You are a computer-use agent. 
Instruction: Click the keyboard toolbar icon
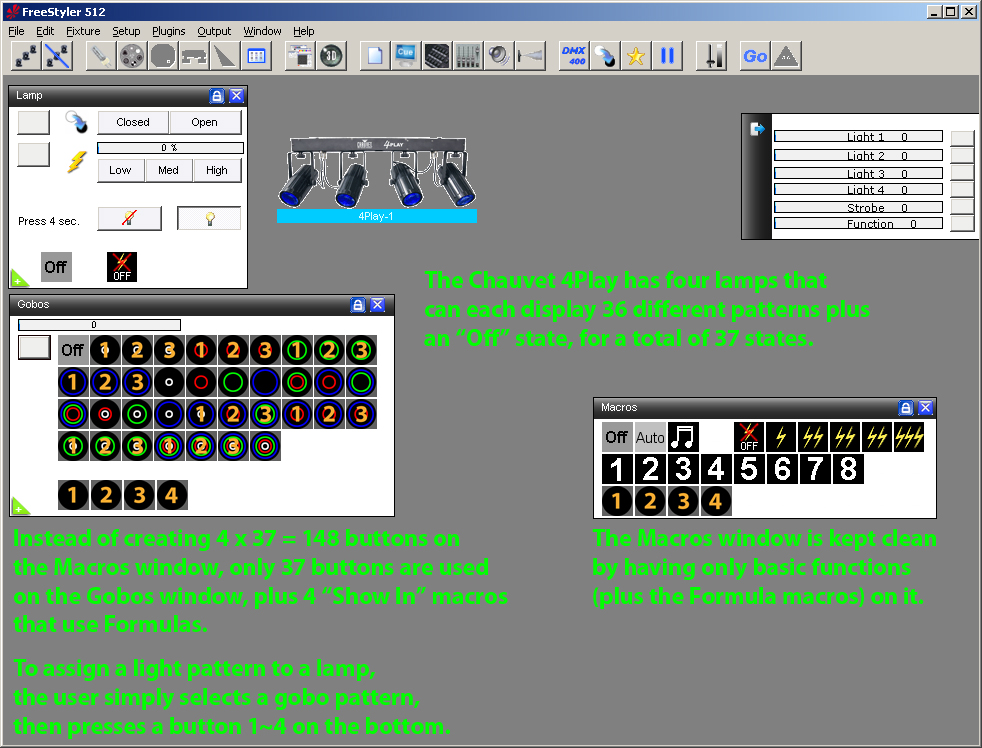pyautogui.click(x=437, y=56)
